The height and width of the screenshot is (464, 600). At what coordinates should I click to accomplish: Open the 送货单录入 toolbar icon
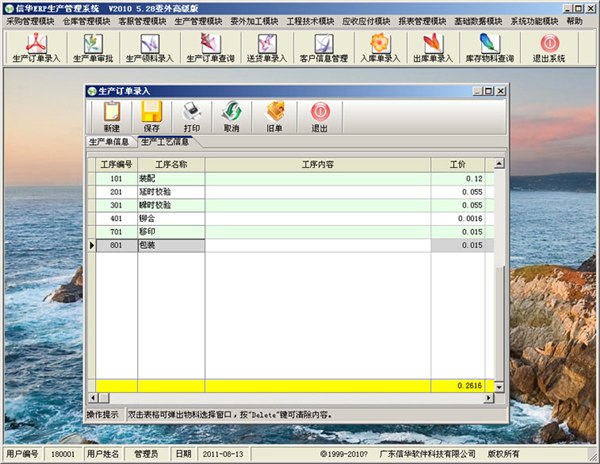pos(267,48)
